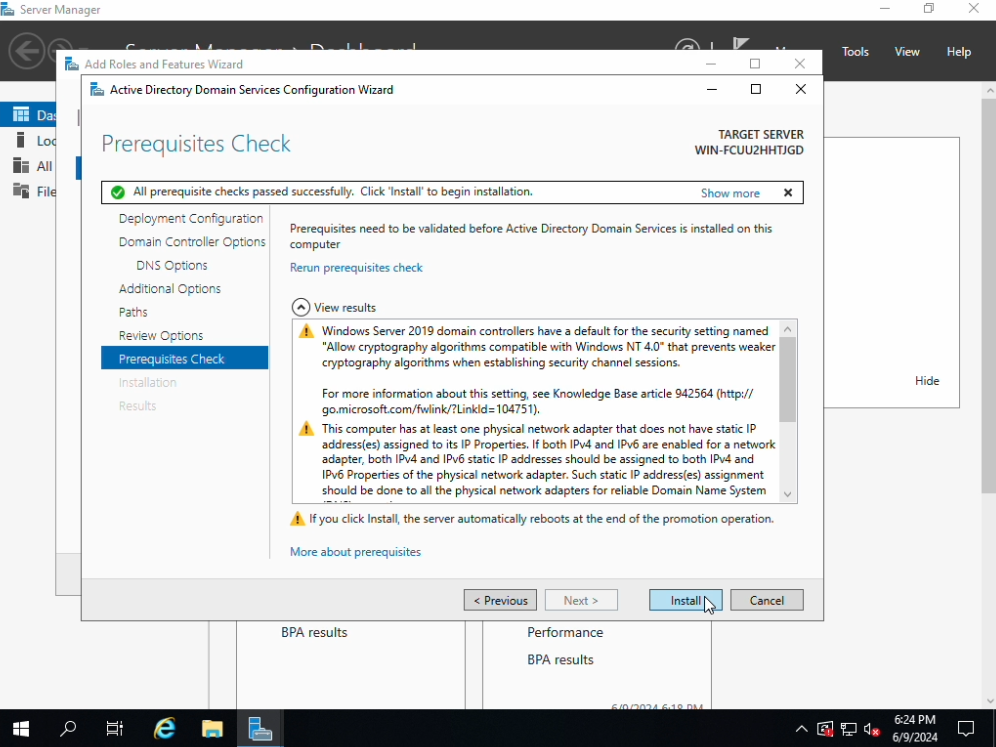Click warning icon for cryptography message
The image size is (996, 747).
coord(306,332)
